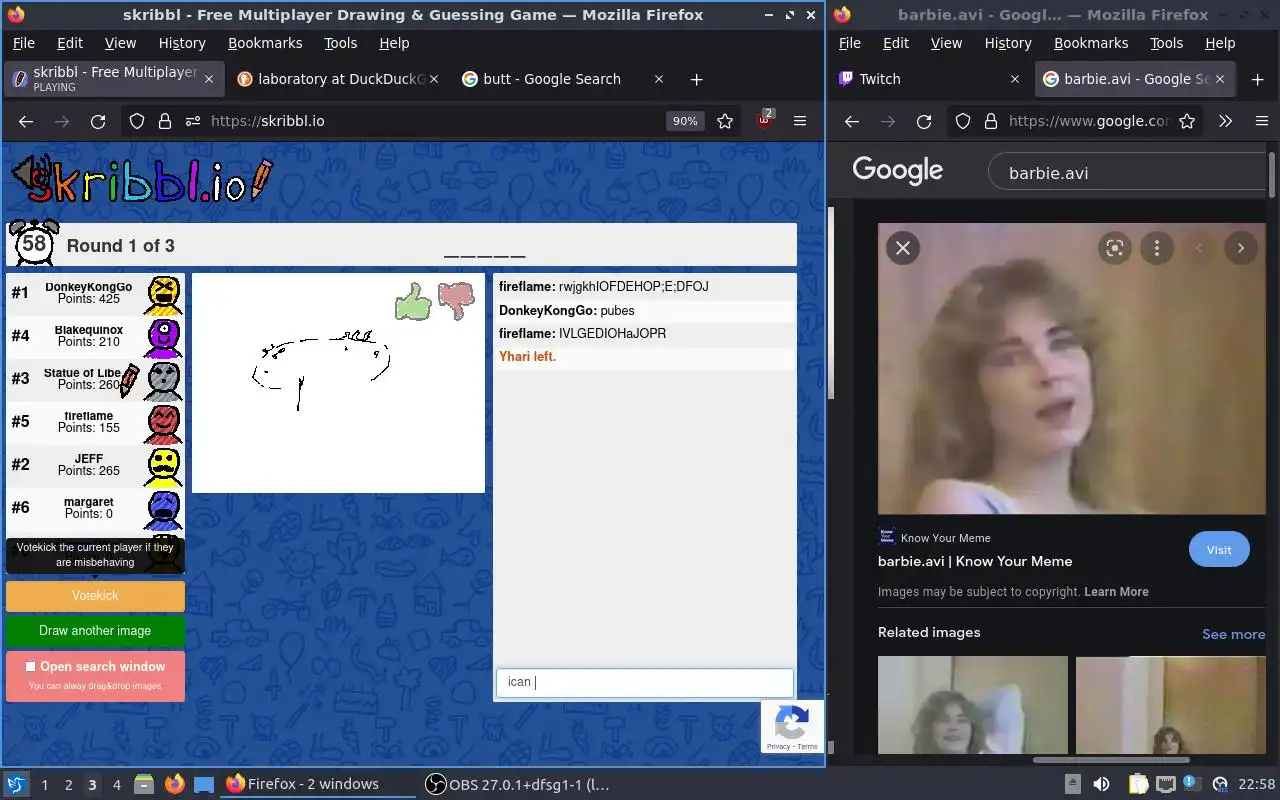1280x800 pixels.
Task: Click the Votekick button
Action: pos(95,596)
